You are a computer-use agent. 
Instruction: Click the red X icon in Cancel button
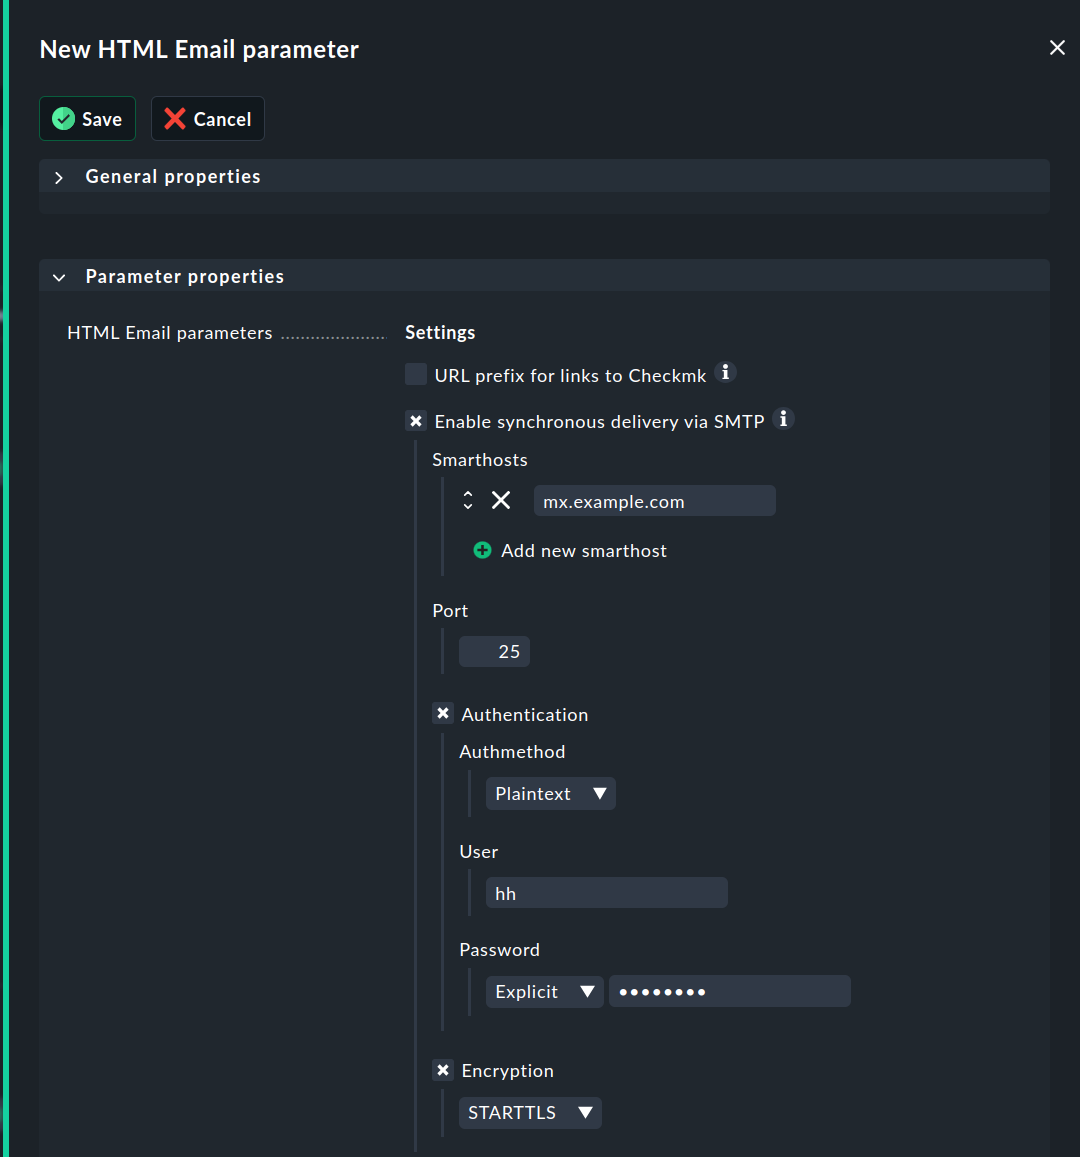[173, 118]
